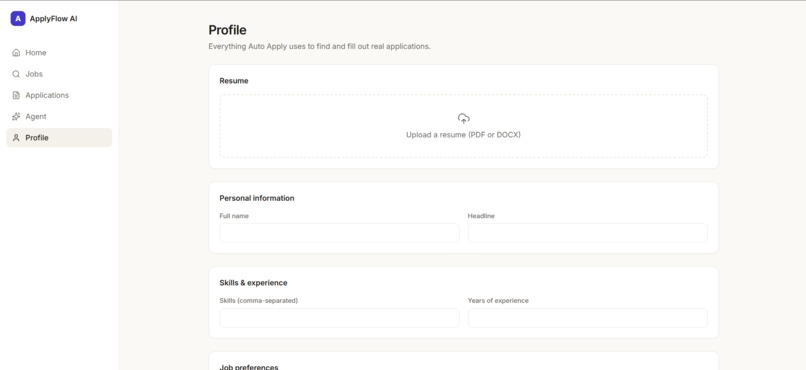Focus the Headline input field

[x=588, y=233]
